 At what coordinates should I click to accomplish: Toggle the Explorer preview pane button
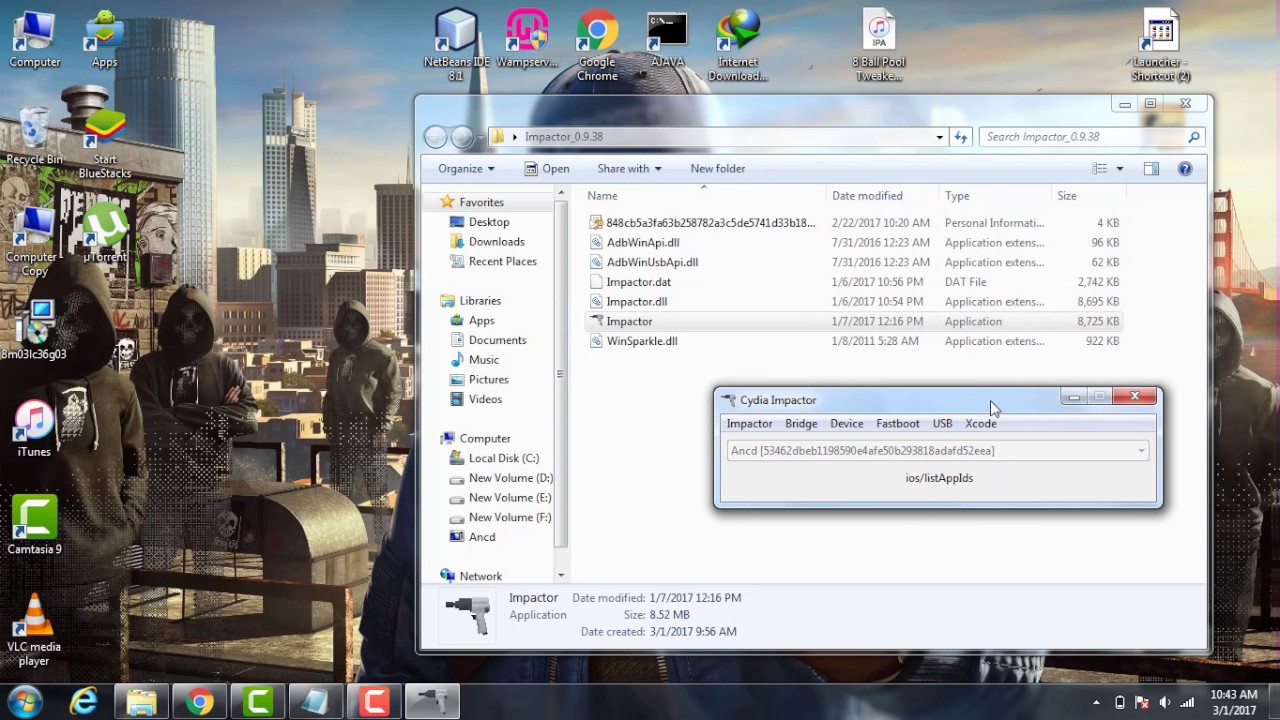(1151, 169)
